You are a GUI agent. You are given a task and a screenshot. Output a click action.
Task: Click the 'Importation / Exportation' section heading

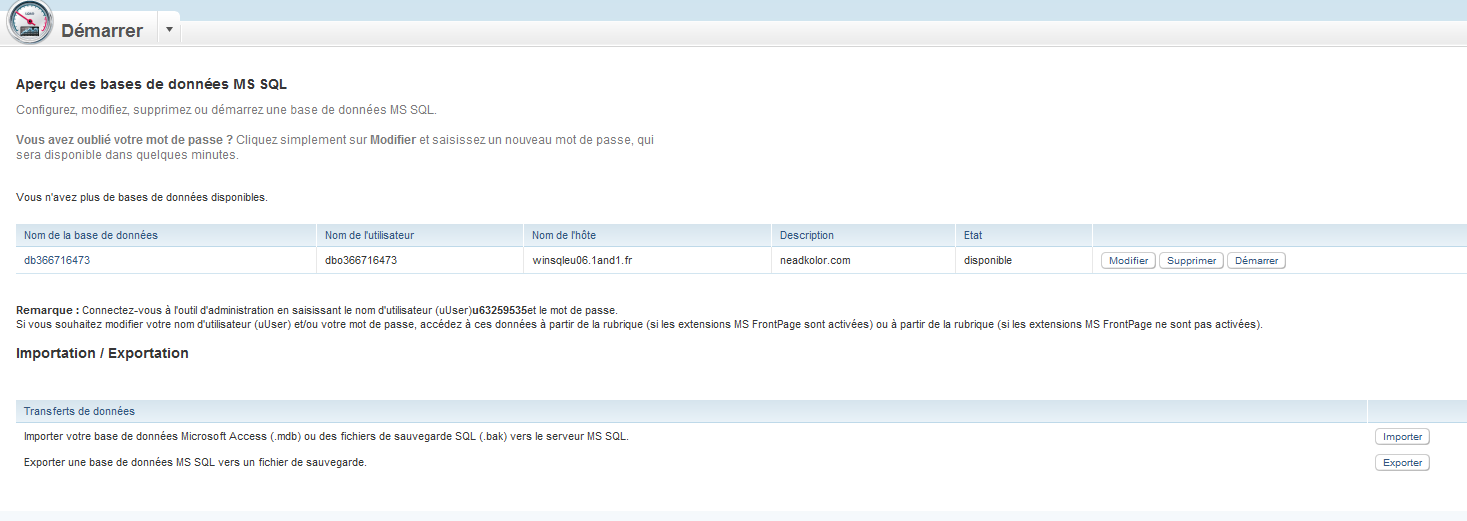[102, 353]
